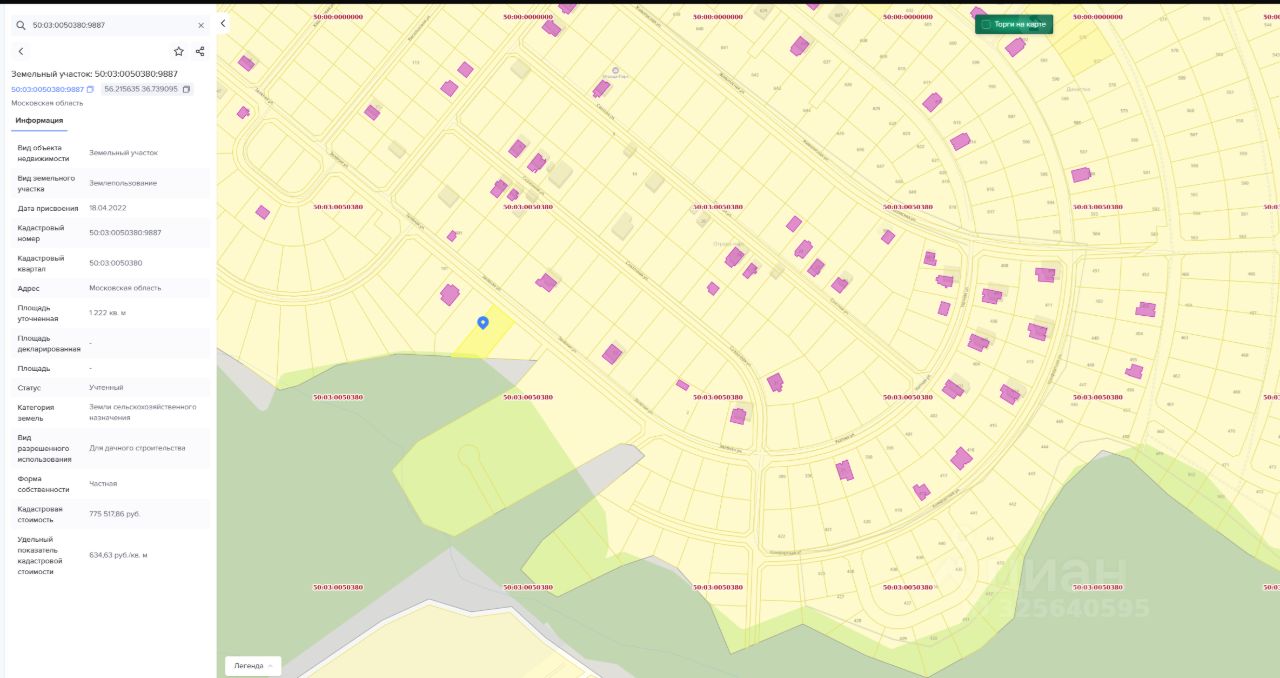Copy the coordinates 56.215635 36.739095
Screen dimensions: 1280x678
pyautogui.click(x=186, y=90)
